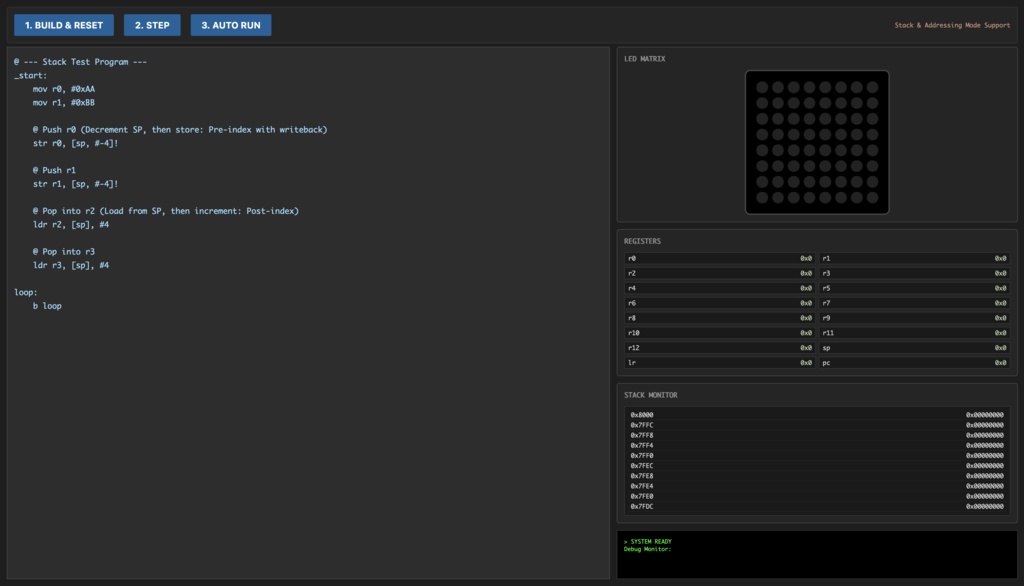Click stack address 0x7FEC row
The image size is (1024, 586).
pyautogui.click(x=817, y=466)
